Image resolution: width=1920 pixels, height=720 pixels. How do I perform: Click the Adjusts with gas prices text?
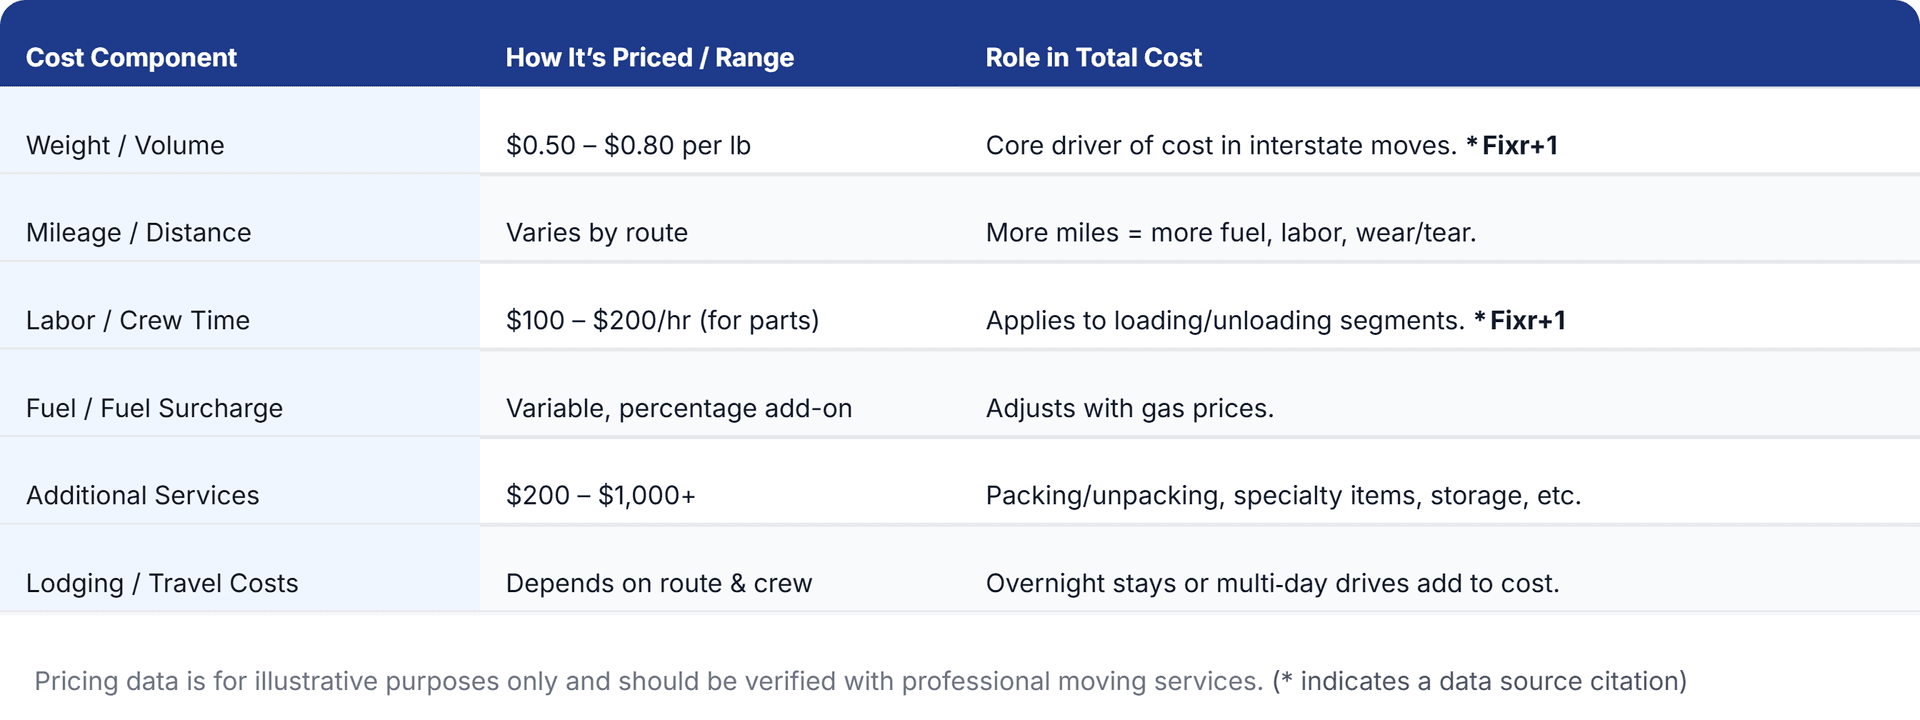(x=1129, y=408)
